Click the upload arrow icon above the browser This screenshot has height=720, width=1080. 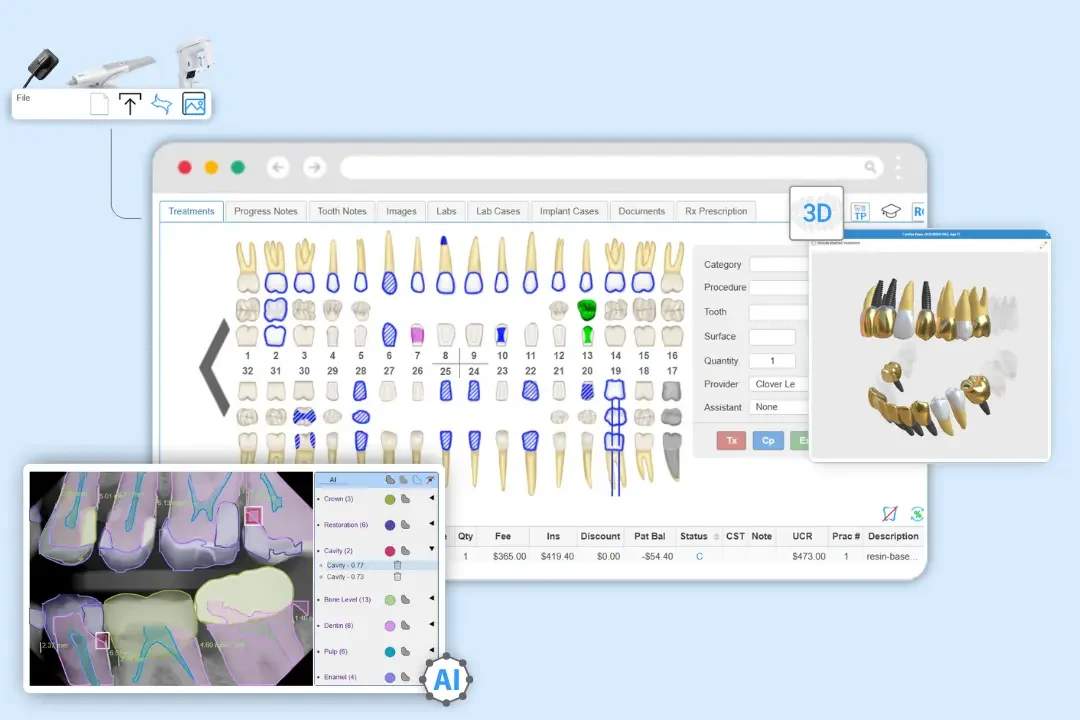click(x=131, y=103)
